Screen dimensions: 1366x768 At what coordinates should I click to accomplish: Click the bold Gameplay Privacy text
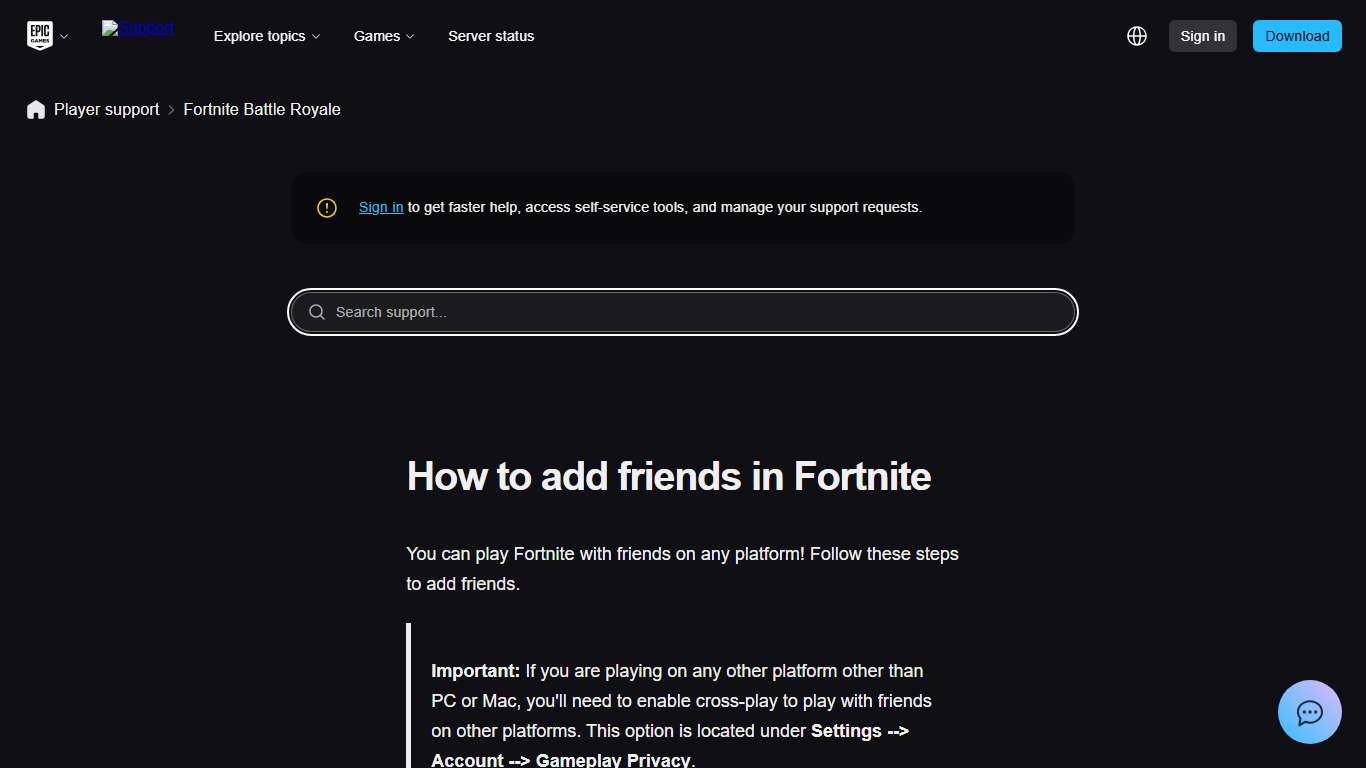click(x=616, y=759)
